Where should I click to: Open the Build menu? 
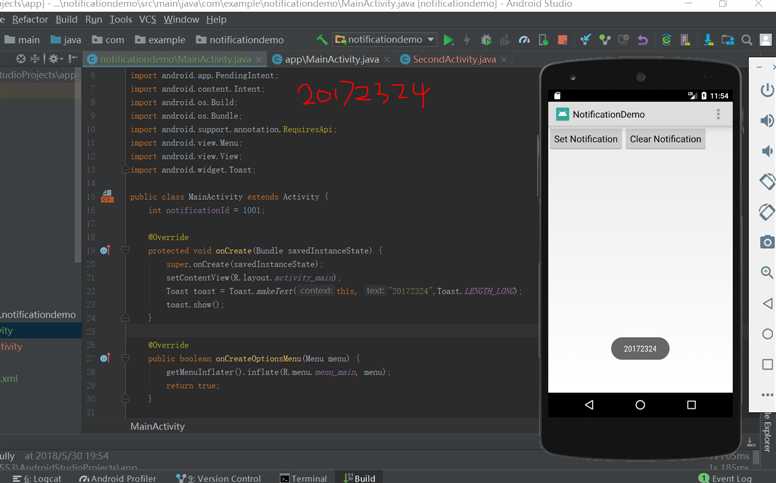(x=66, y=19)
